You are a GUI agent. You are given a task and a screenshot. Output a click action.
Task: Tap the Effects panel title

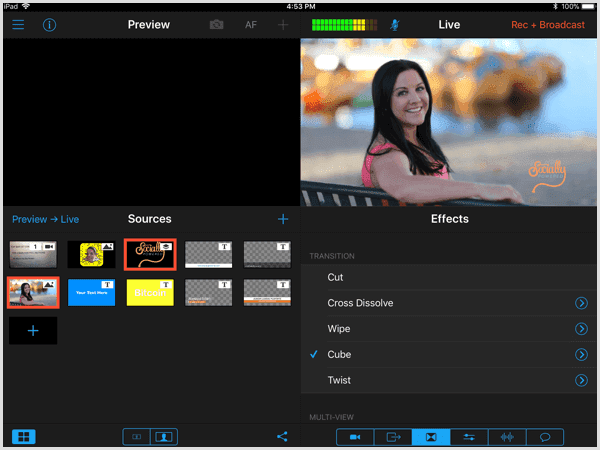click(450, 219)
